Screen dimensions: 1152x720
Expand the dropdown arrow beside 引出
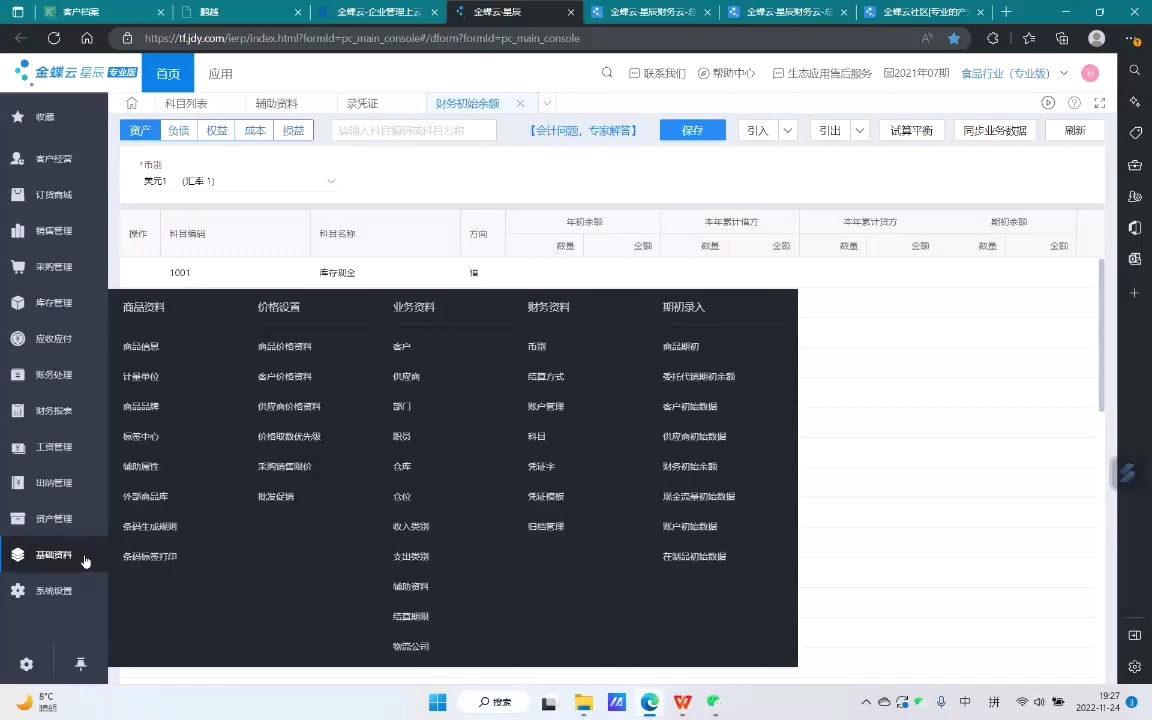(x=857, y=130)
